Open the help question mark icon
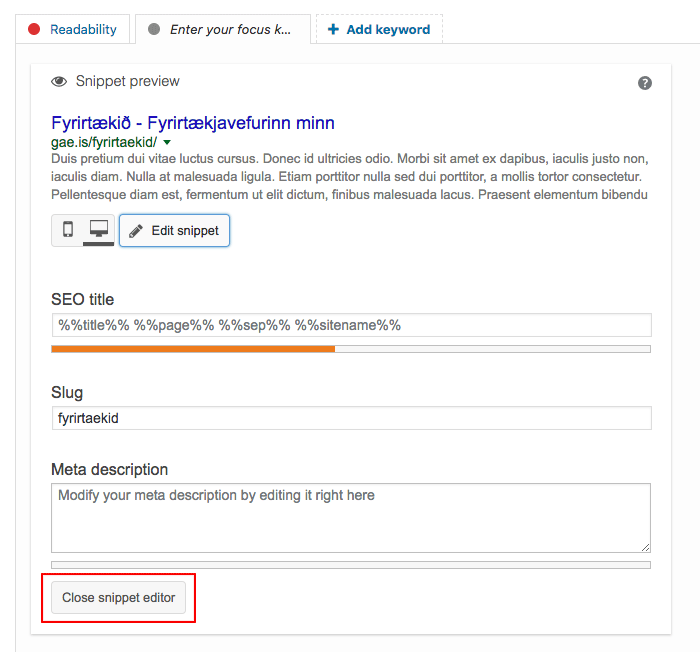Screen dimensions: 700x652 (x=645, y=83)
